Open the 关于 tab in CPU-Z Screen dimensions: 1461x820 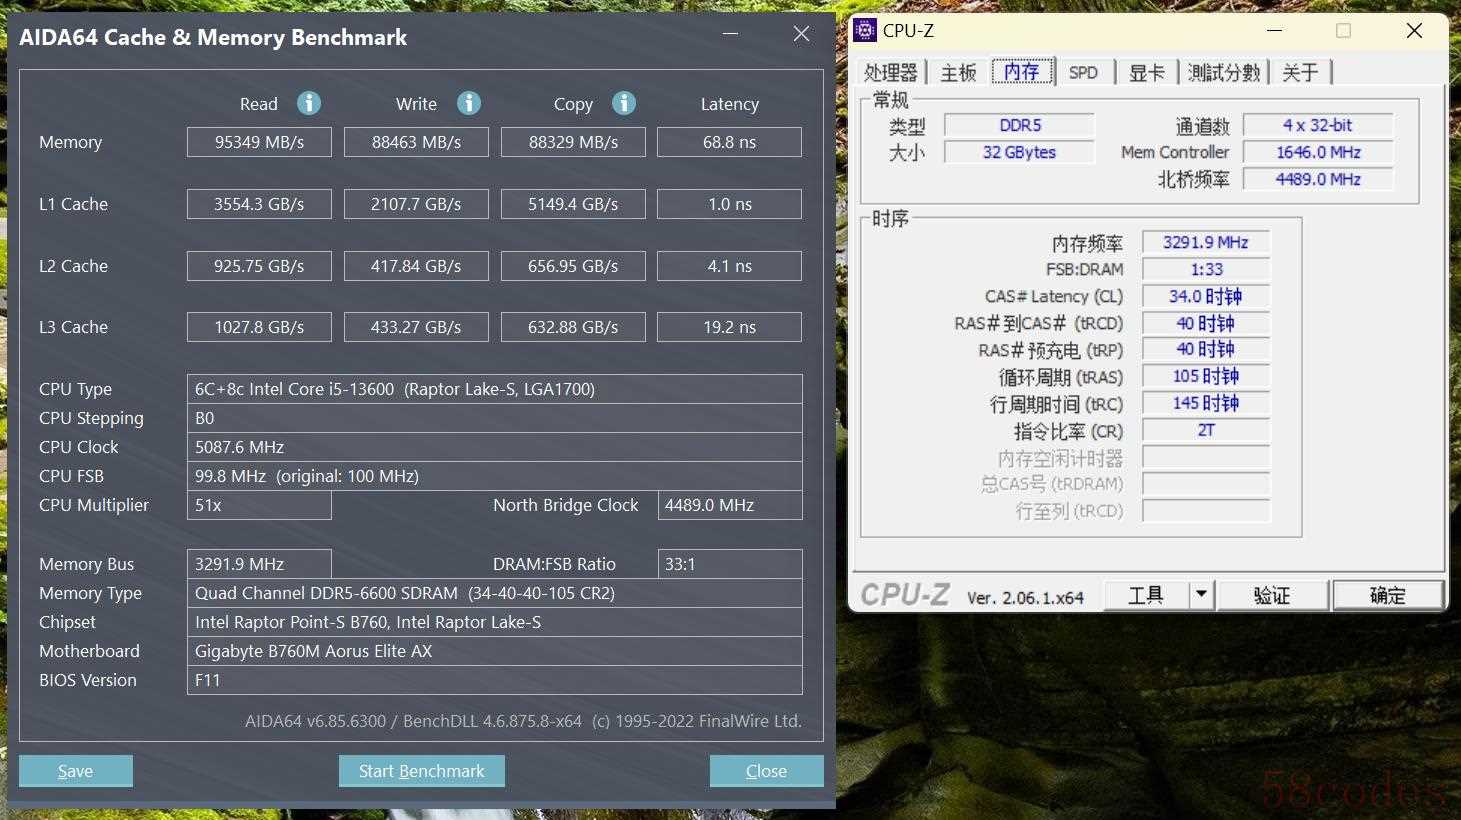1300,73
